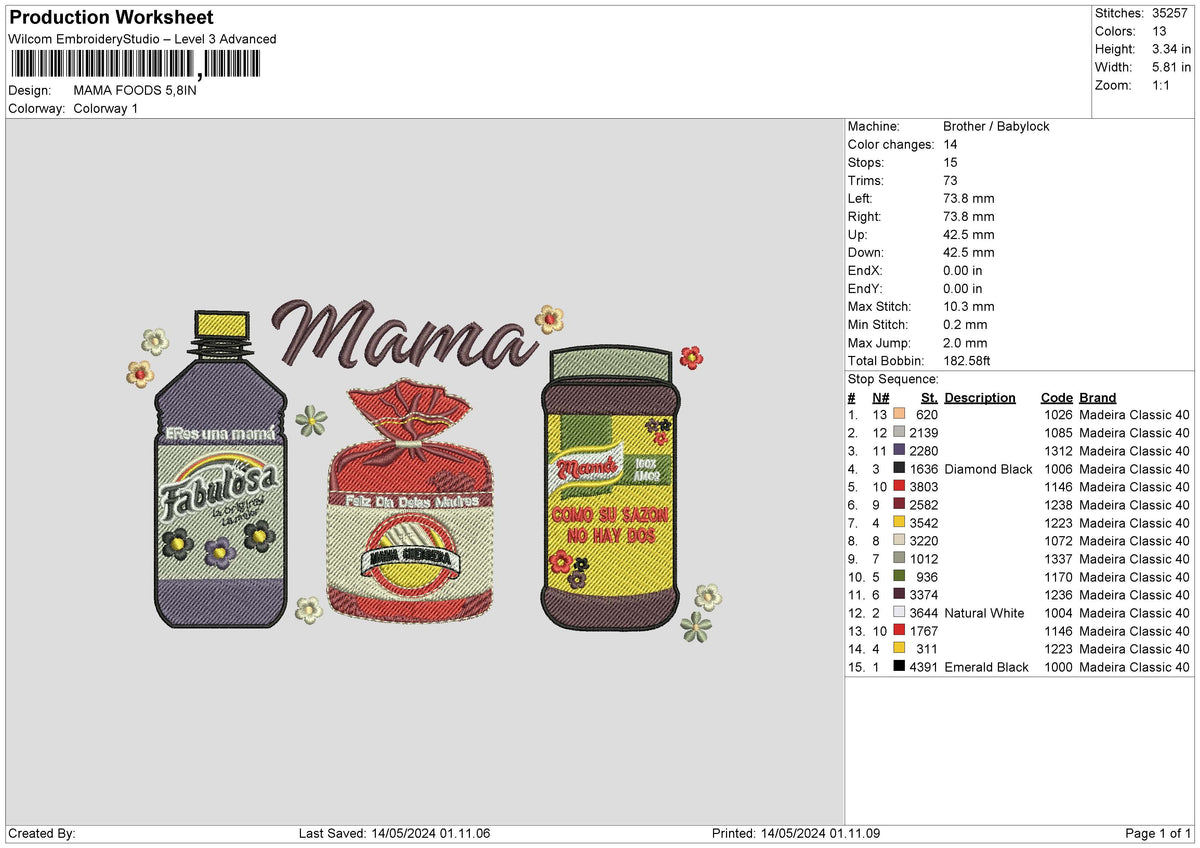The width and height of the screenshot is (1200, 848).
Task: Click the Right value '73.8 mm'
Action: [x=968, y=217]
